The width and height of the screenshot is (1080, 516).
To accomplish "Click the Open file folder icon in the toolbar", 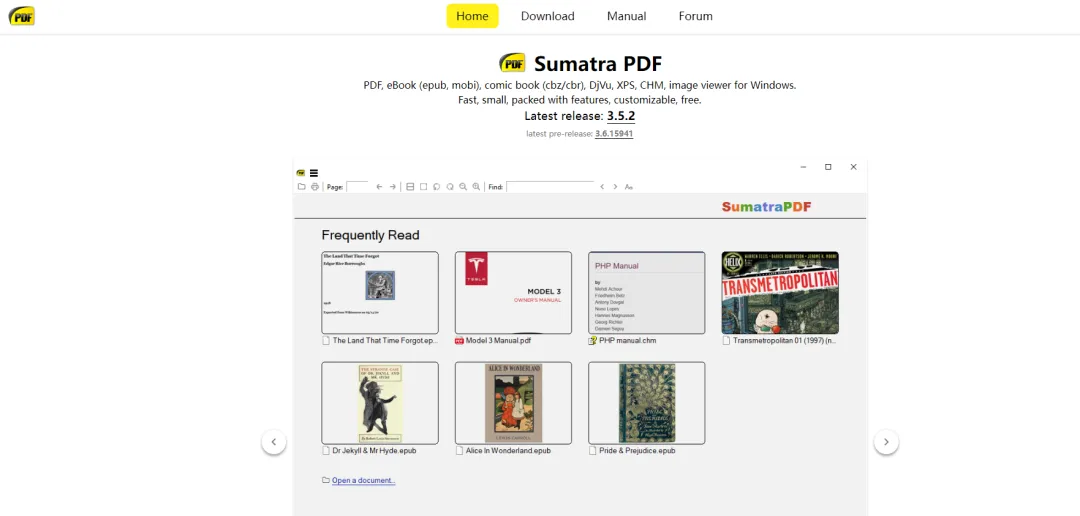I will pos(302,187).
